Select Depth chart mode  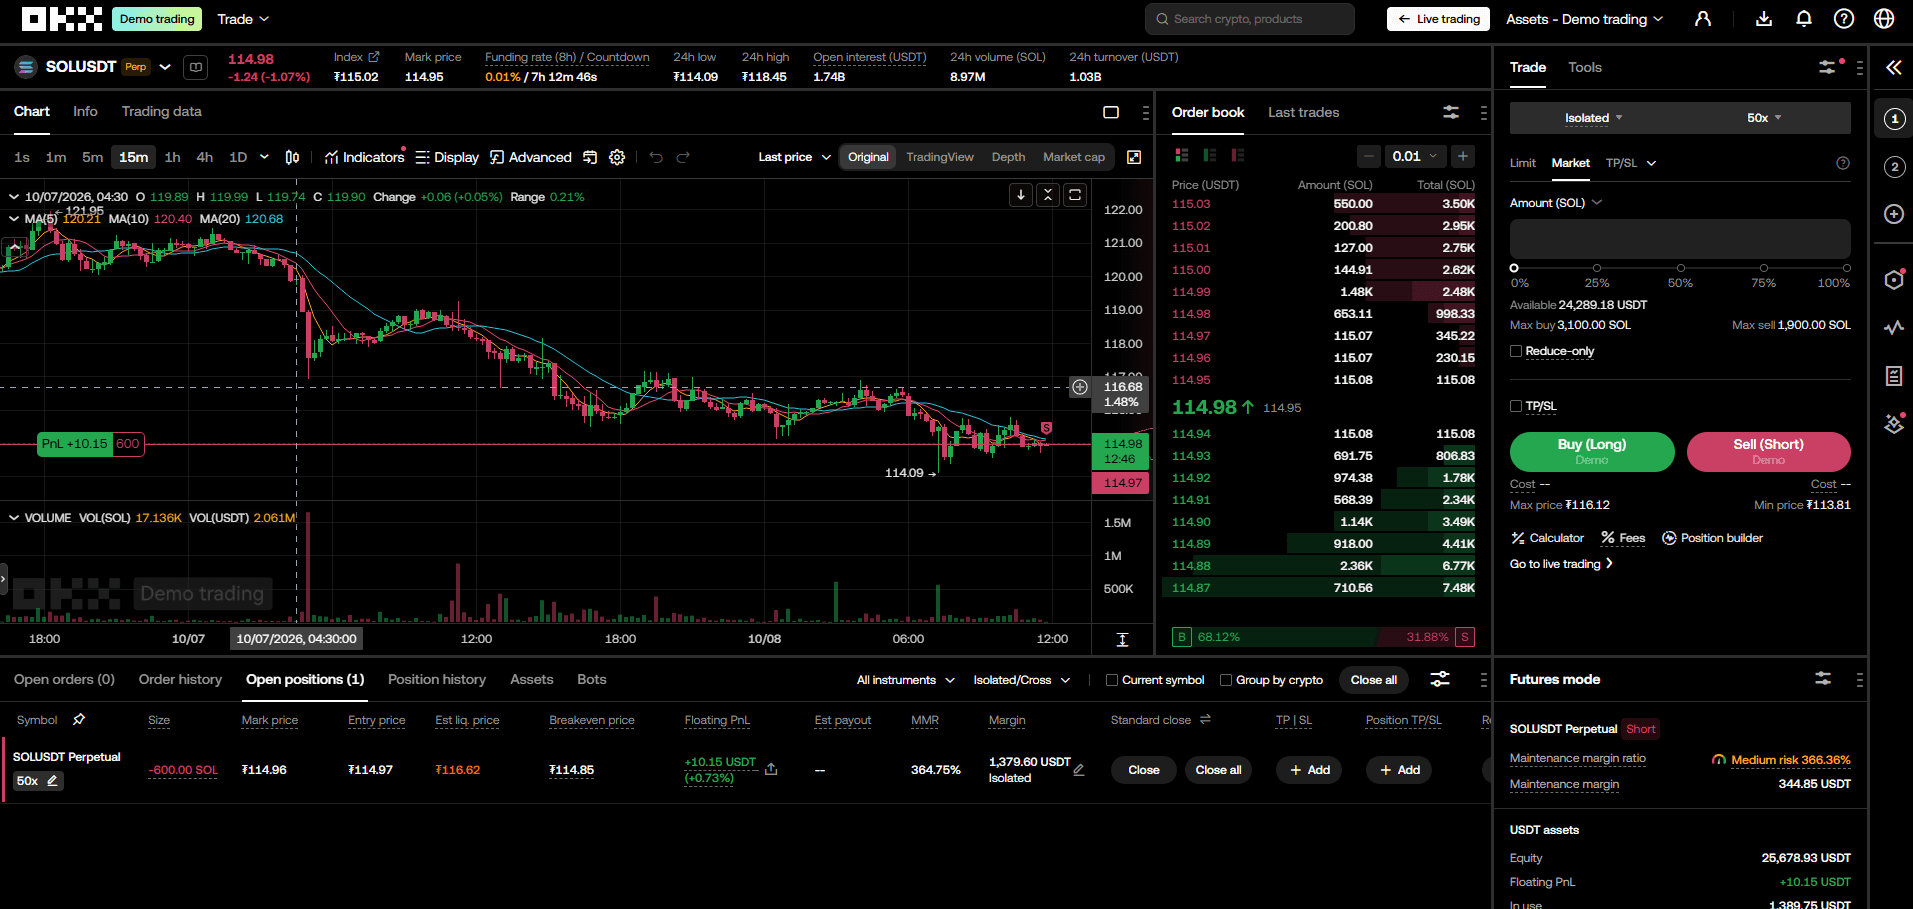click(x=1008, y=157)
